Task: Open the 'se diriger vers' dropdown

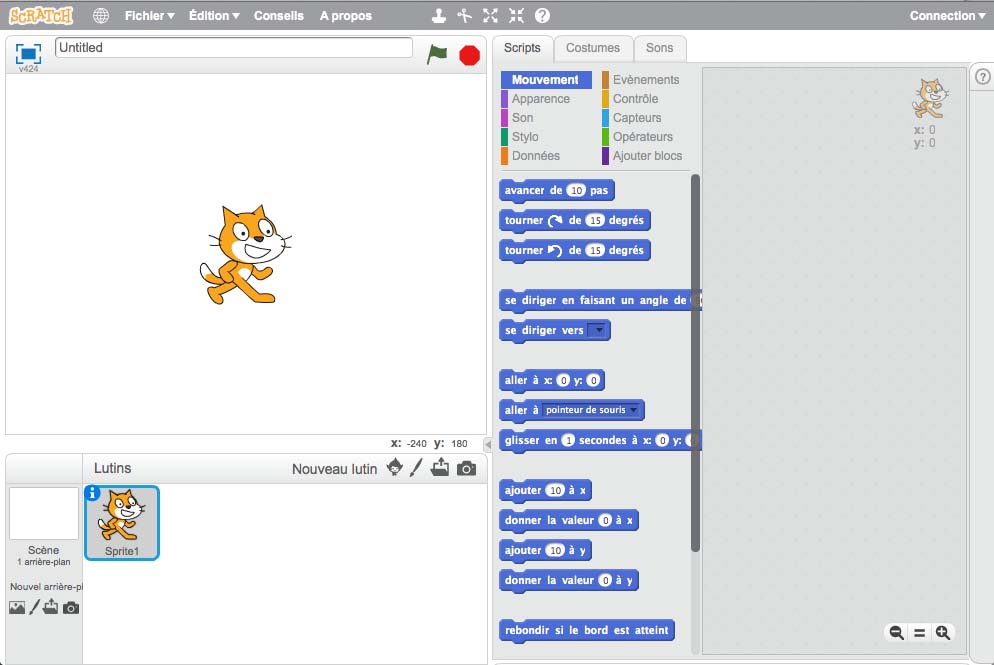Action: coord(597,330)
